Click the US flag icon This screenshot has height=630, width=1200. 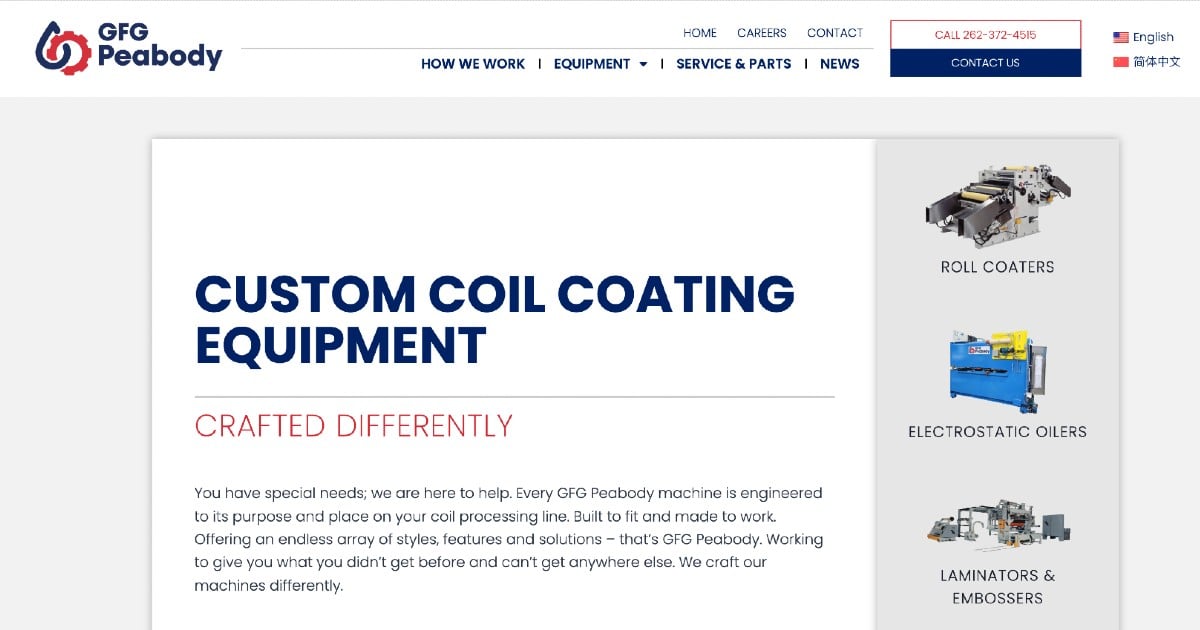point(1121,37)
